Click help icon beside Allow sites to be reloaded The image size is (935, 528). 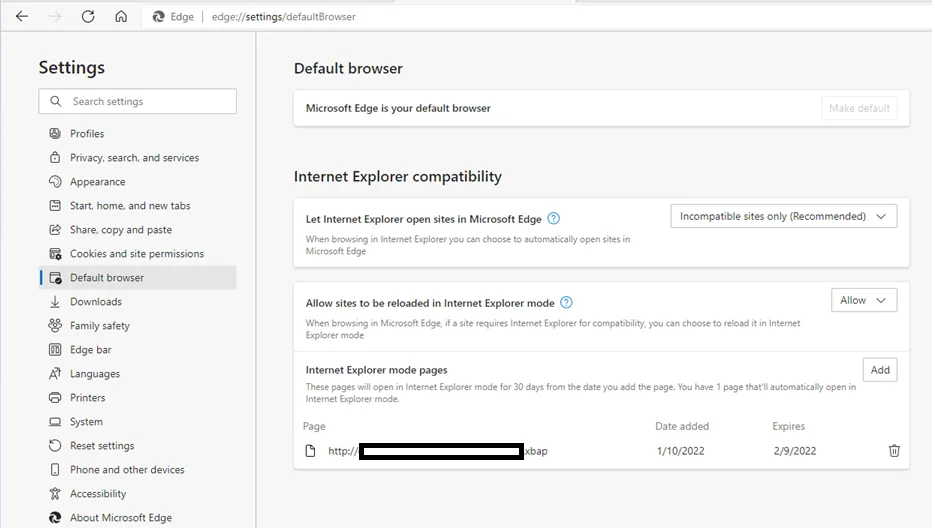[x=566, y=302]
